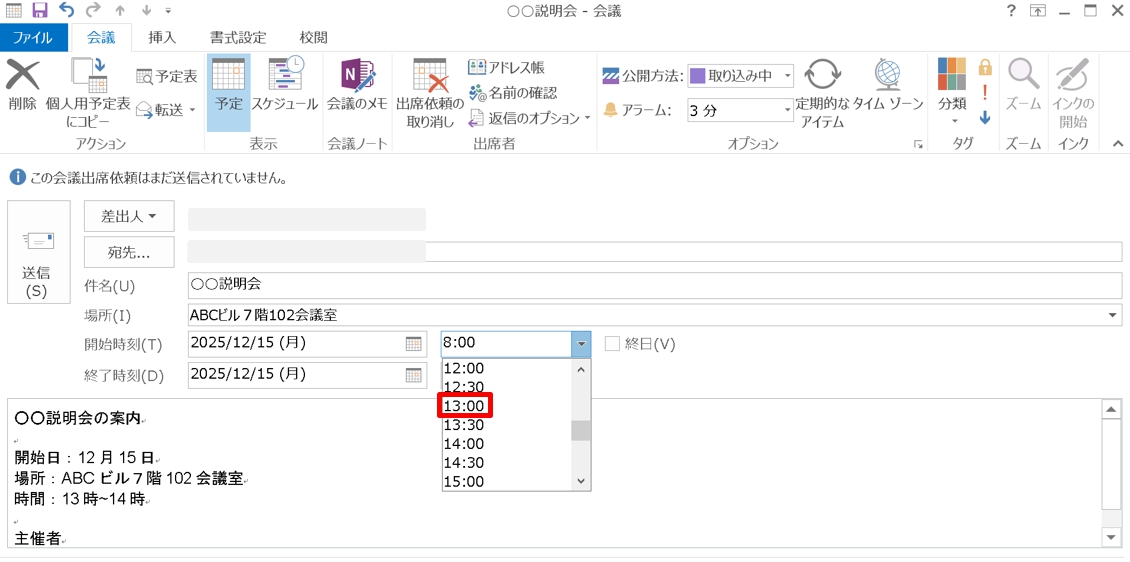Screen dimensions: 1130x562
Task: Toggle the All day (終日) checkbox
Action: point(612,344)
